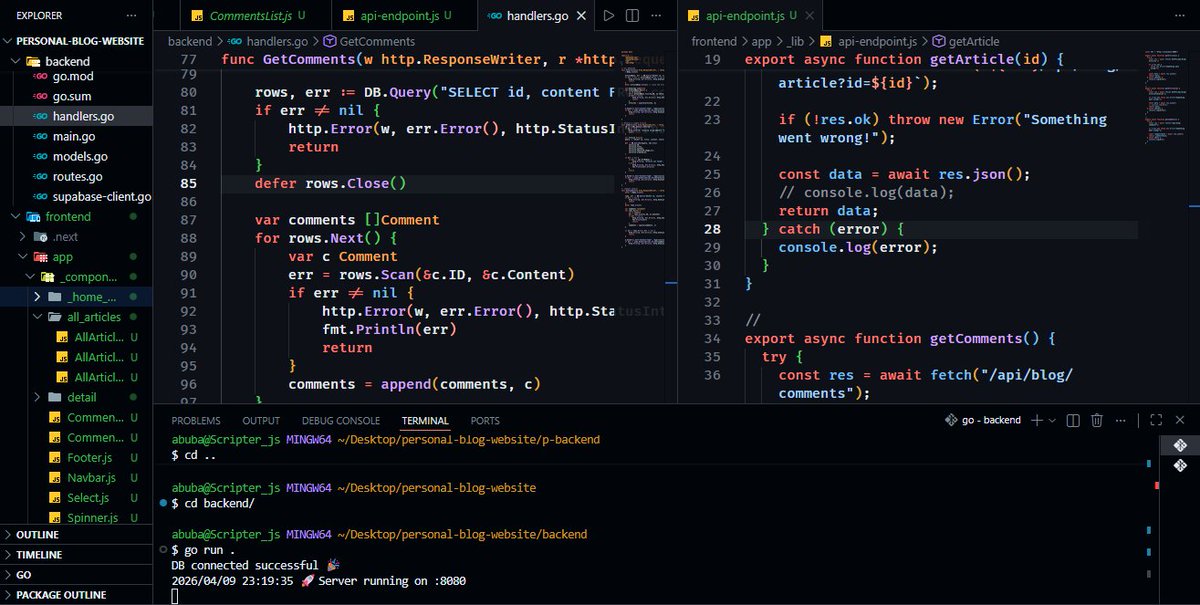Split the editor with the split icon

(x=632, y=15)
